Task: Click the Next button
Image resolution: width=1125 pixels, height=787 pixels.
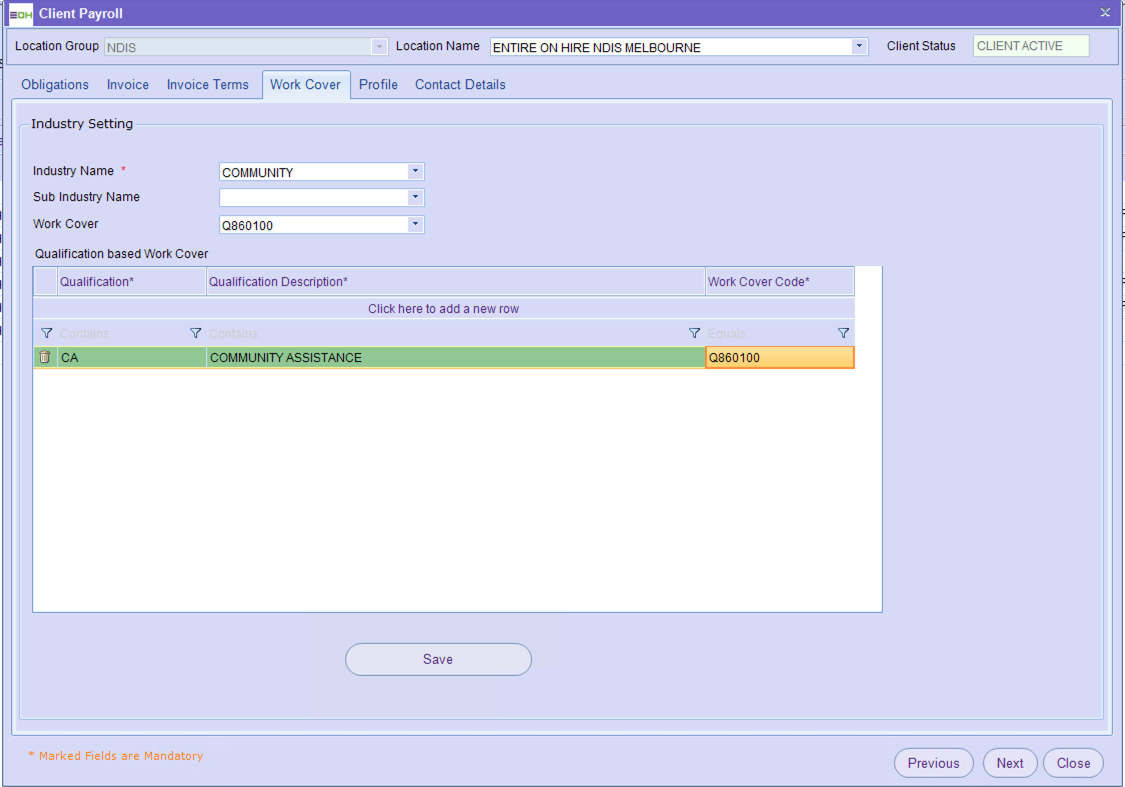Action: (x=1010, y=763)
